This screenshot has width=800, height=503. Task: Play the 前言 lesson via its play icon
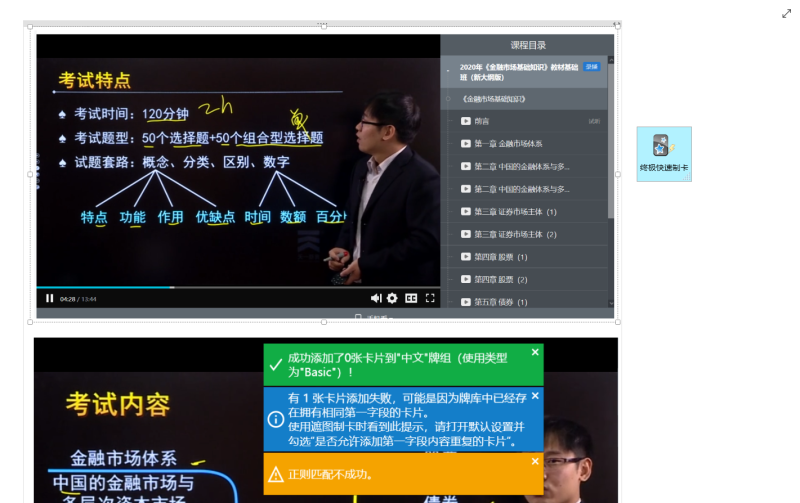pyautogui.click(x=466, y=121)
